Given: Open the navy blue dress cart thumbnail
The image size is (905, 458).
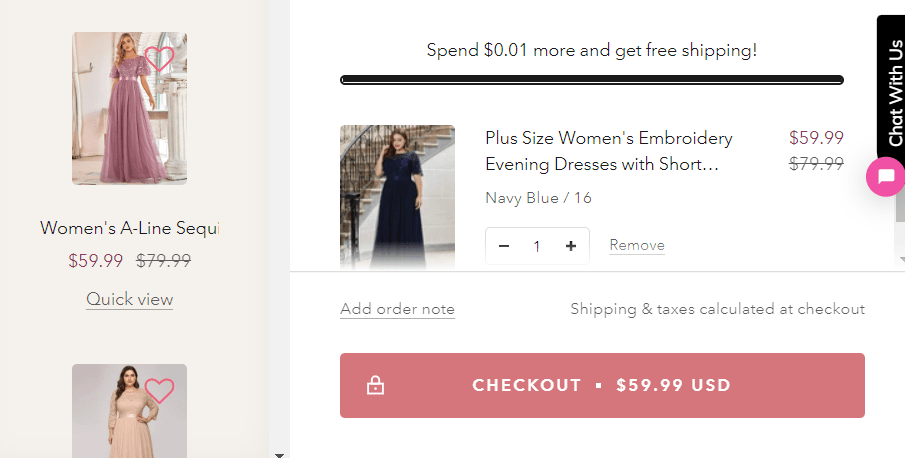Looking at the screenshot, I should (397, 196).
